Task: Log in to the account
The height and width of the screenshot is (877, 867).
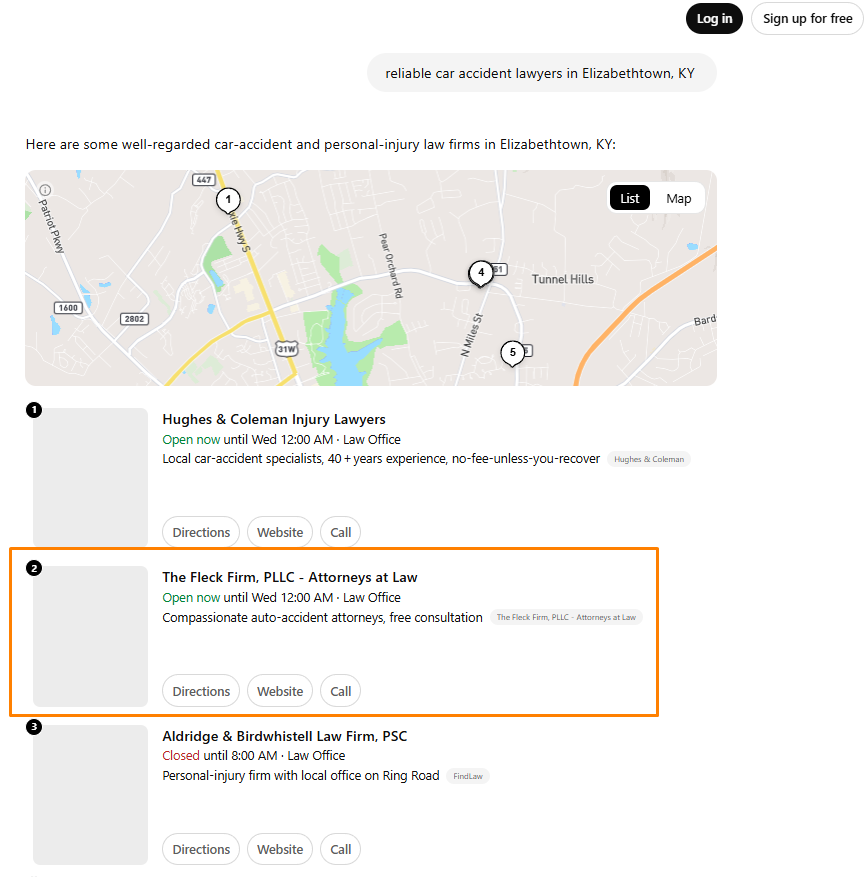Action: [x=714, y=18]
